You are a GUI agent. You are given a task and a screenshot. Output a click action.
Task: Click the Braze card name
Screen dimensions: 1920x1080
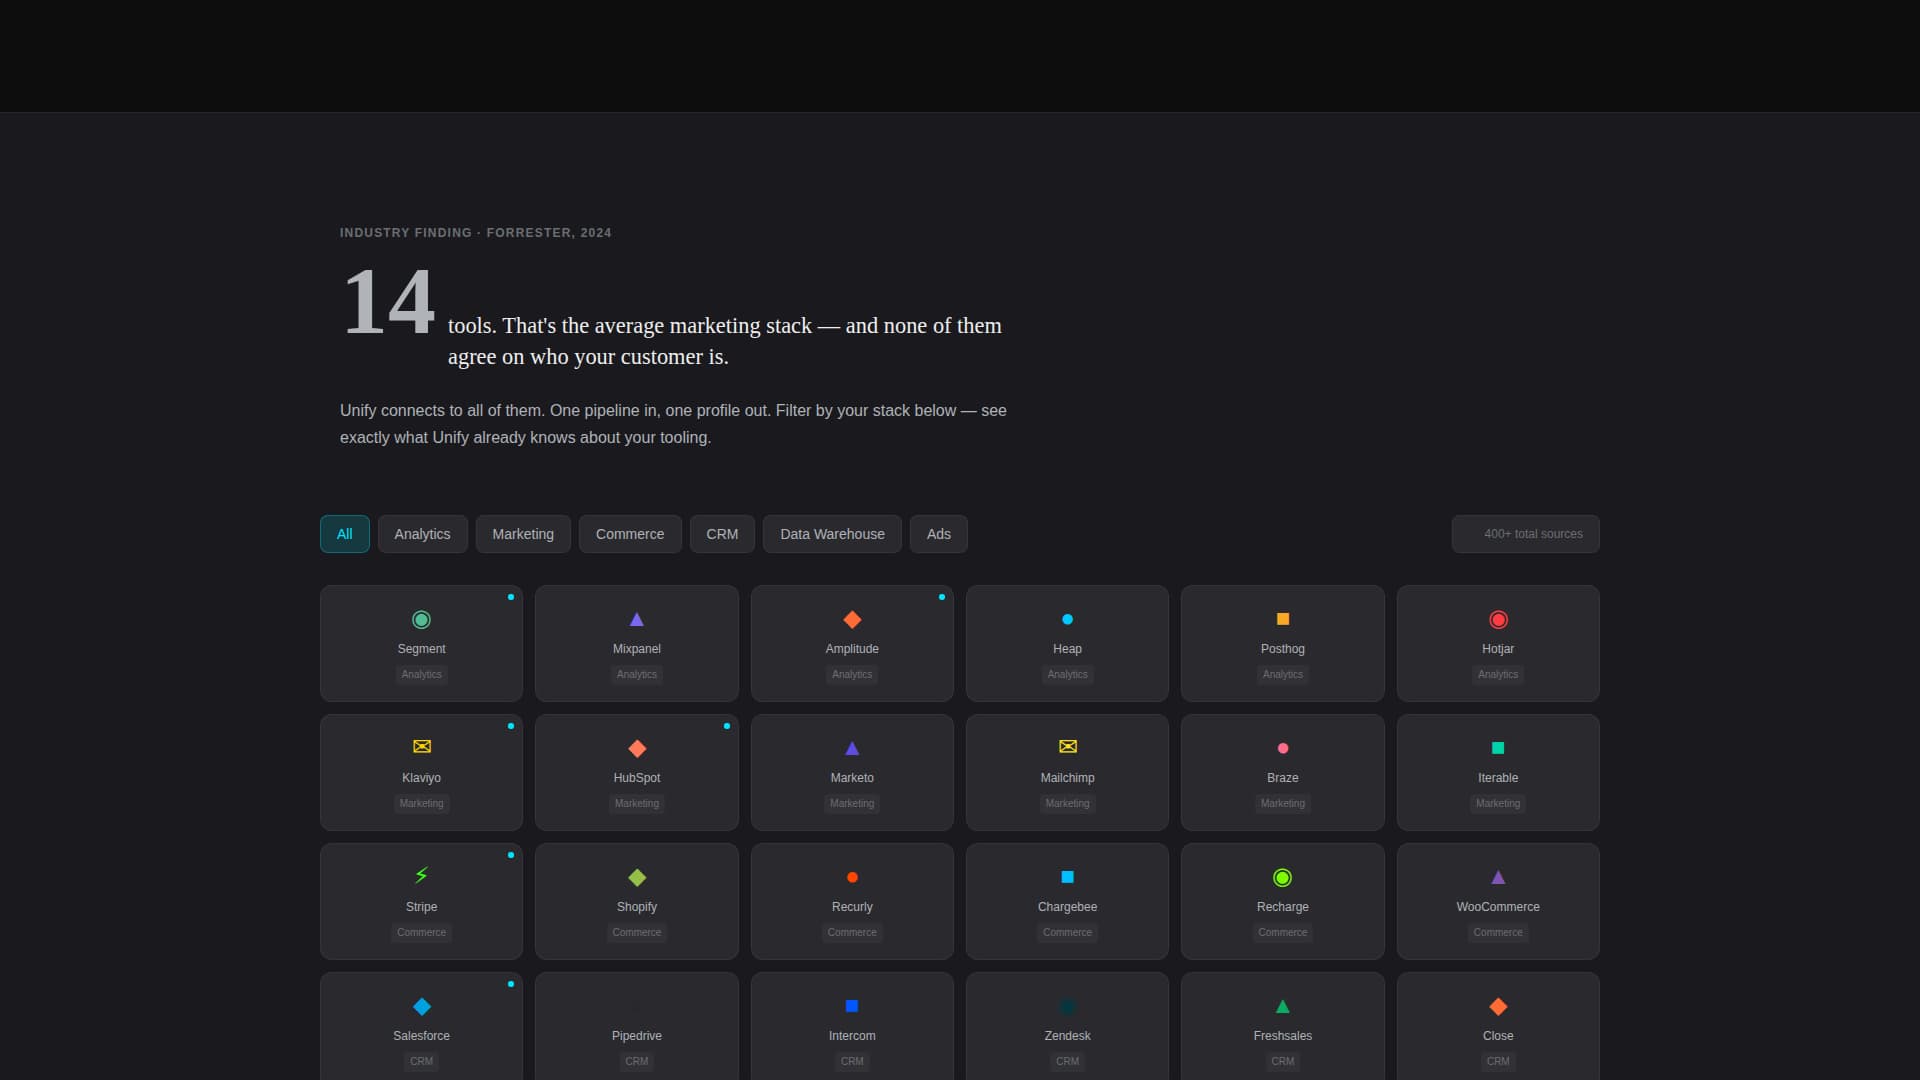tap(1283, 778)
